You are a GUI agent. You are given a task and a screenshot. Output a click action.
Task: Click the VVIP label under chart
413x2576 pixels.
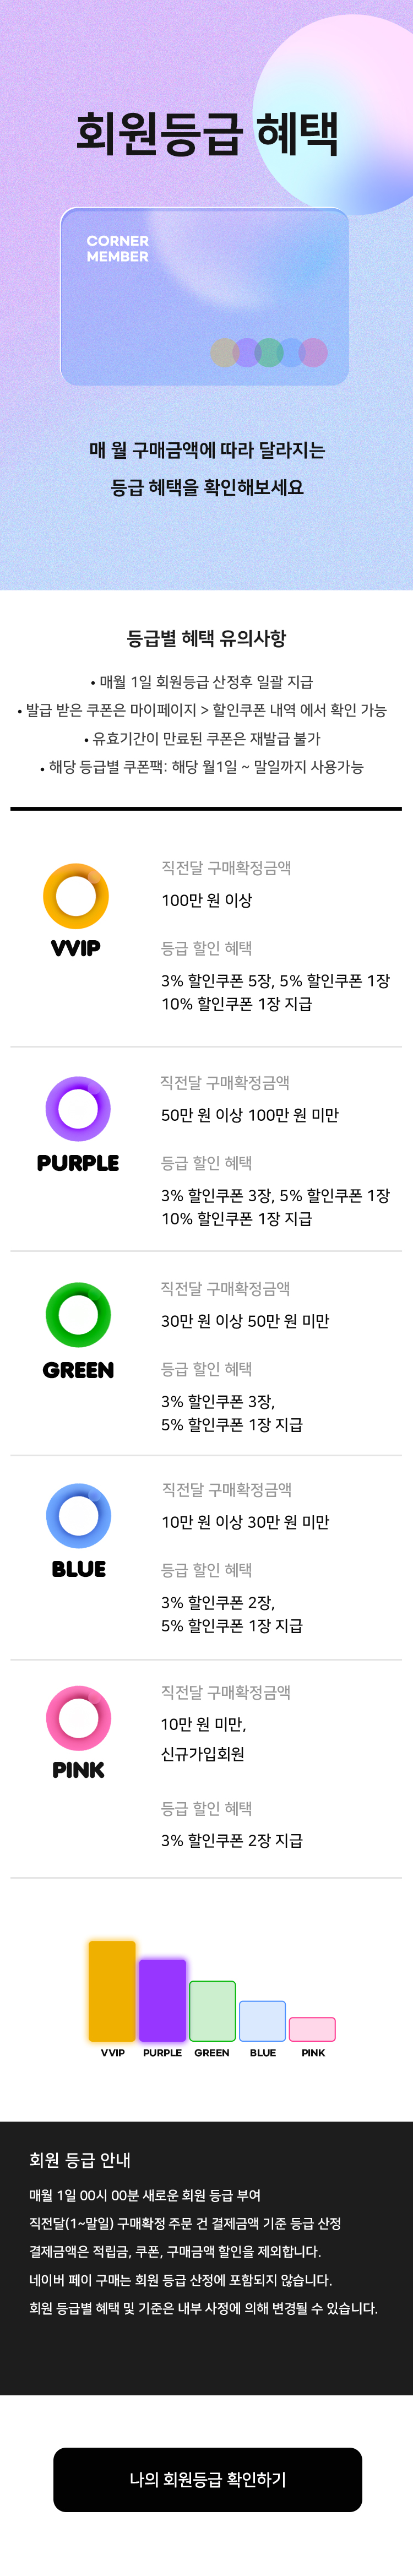pos(113,2053)
